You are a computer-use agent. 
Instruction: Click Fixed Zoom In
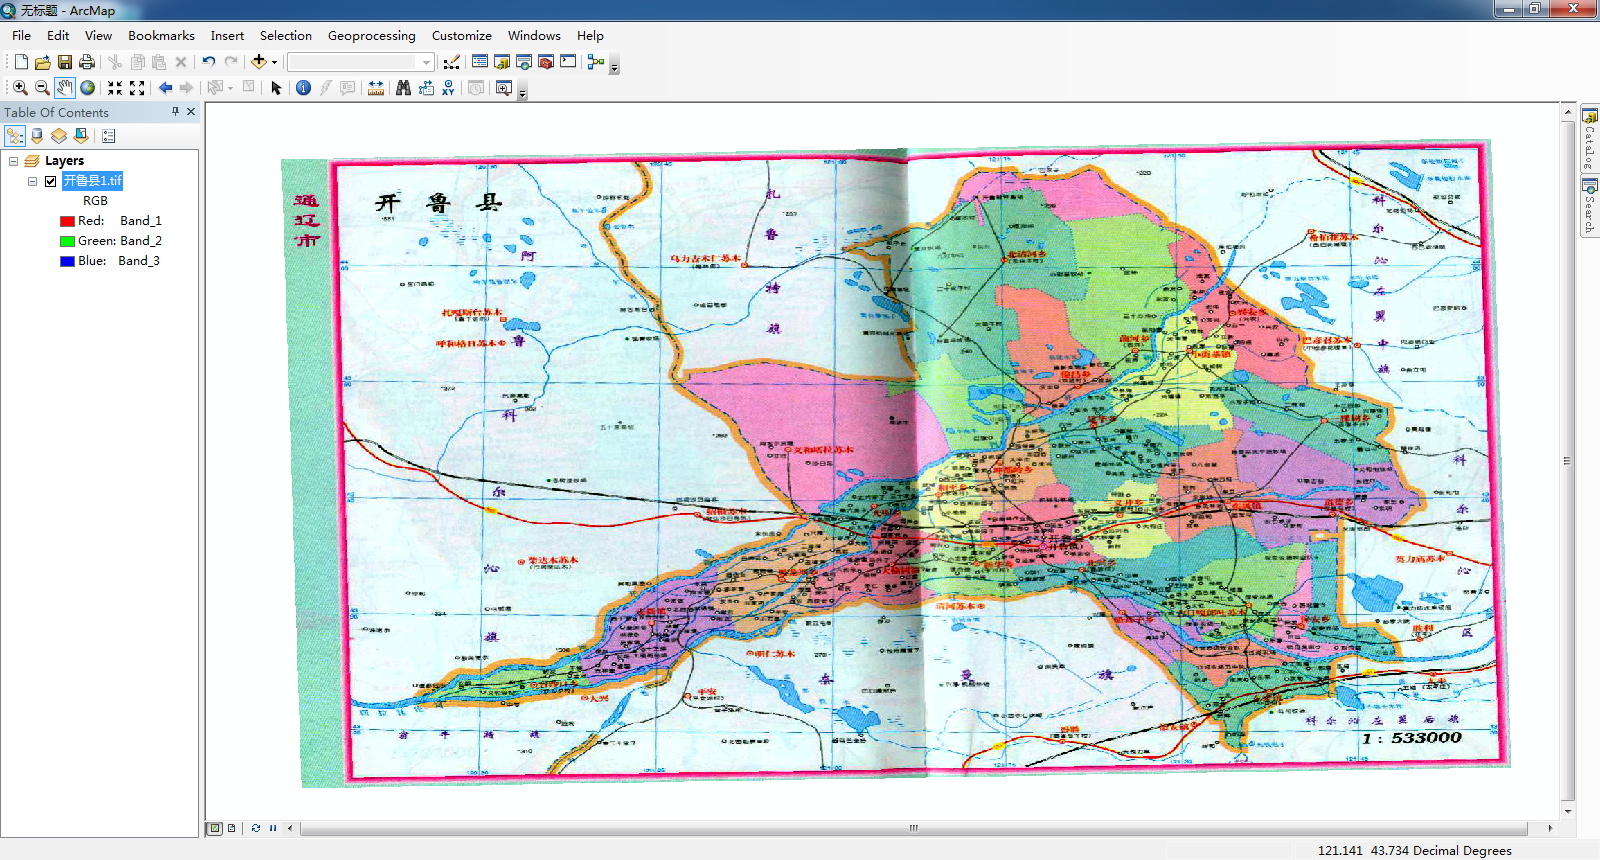pos(115,88)
